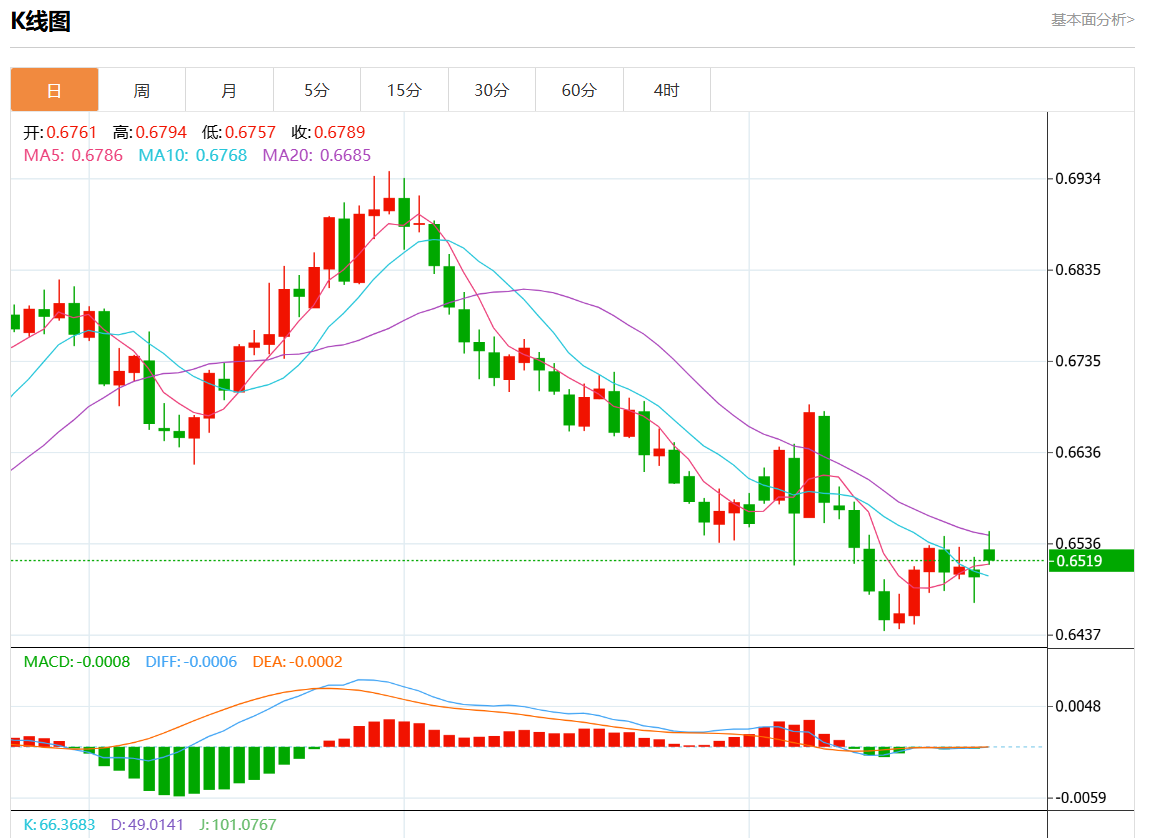
Task: Click the 0.0048 MACD axis label
Action: (1078, 706)
